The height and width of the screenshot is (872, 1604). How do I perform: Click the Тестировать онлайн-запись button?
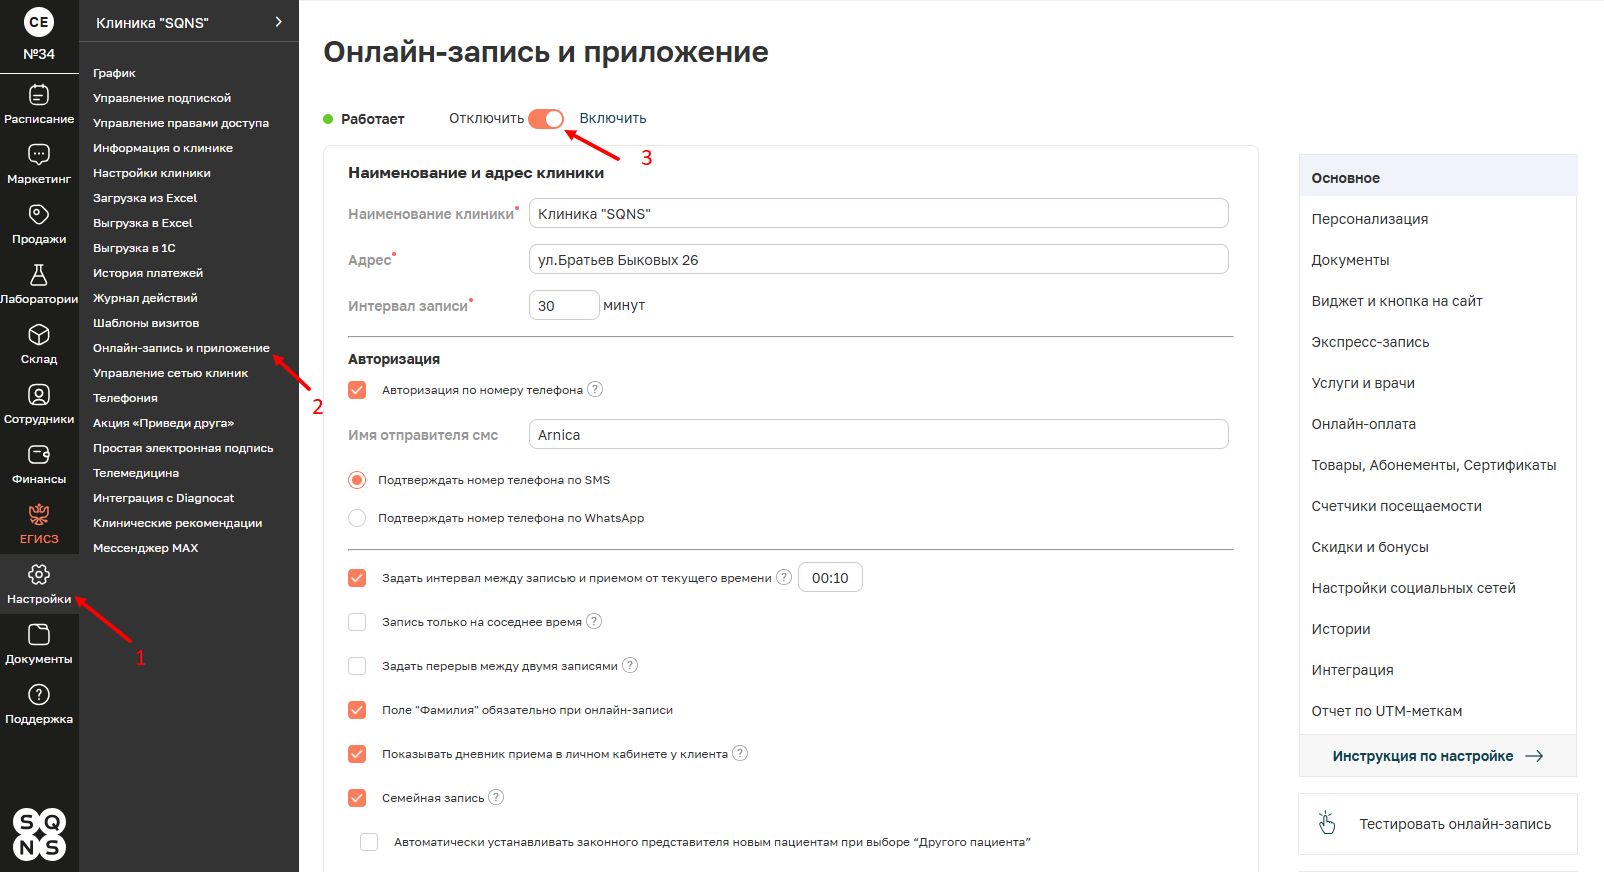[1437, 824]
